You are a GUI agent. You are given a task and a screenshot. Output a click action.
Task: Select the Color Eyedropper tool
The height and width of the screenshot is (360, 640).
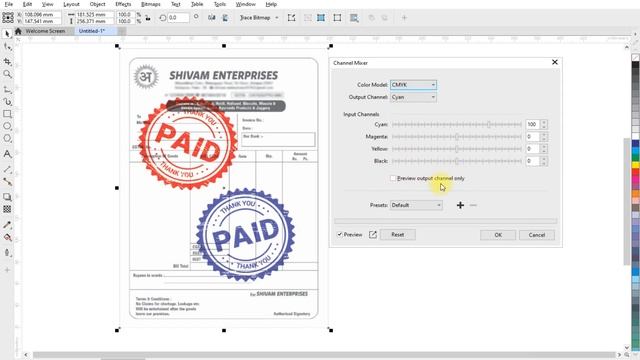[7, 225]
